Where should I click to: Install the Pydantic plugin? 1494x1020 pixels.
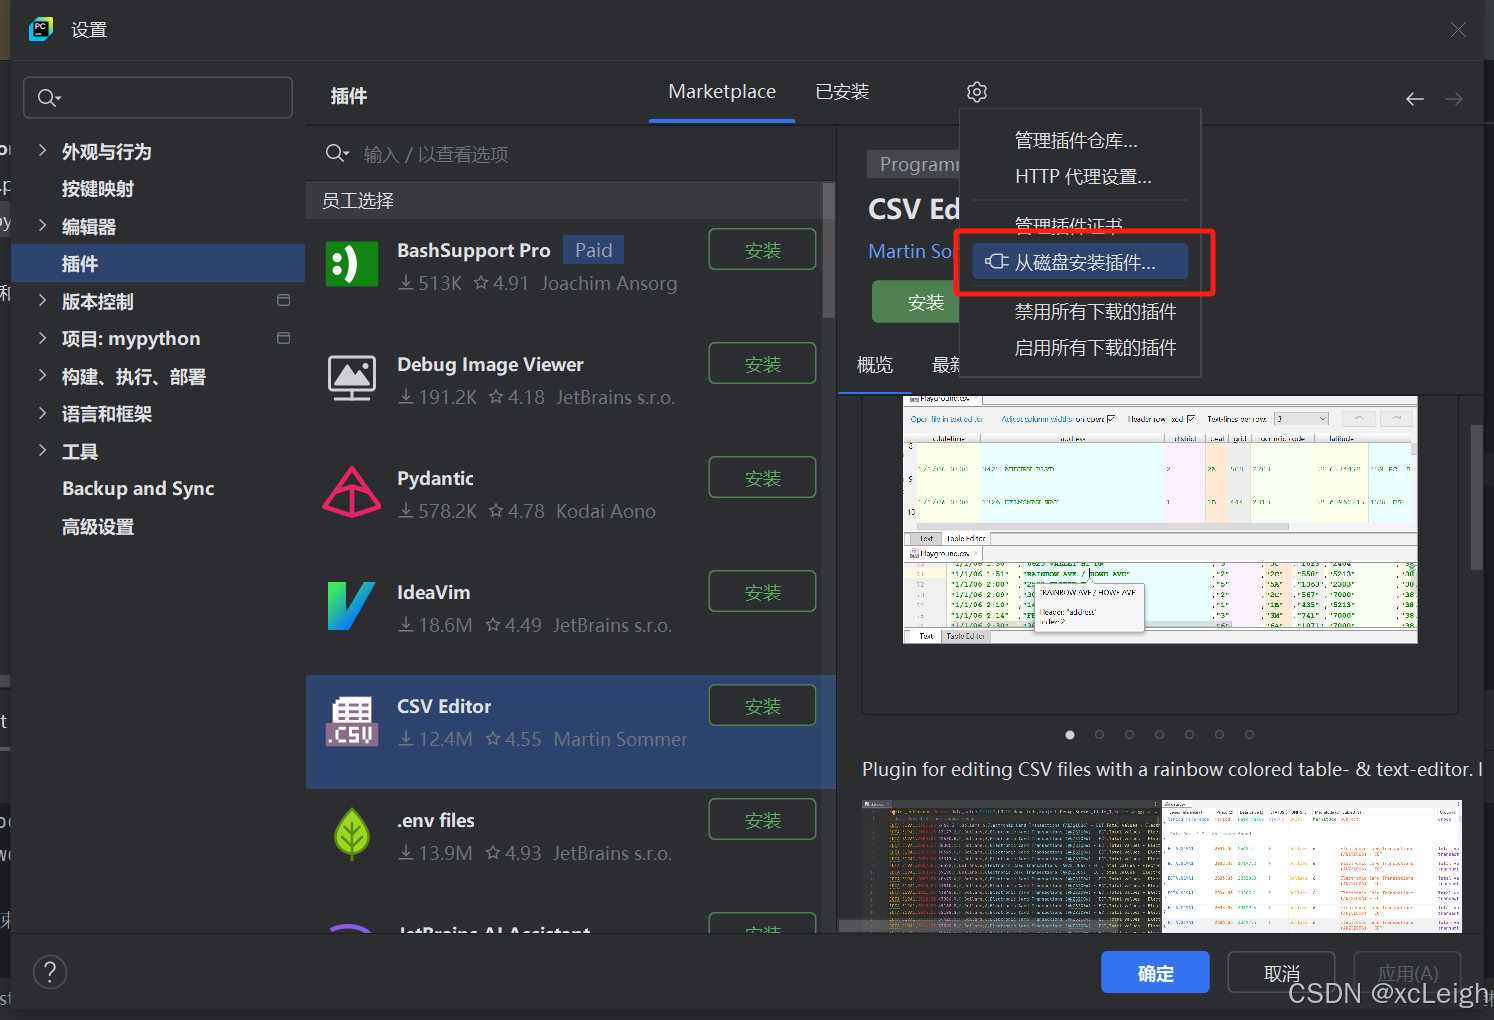click(x=762, y=478)
